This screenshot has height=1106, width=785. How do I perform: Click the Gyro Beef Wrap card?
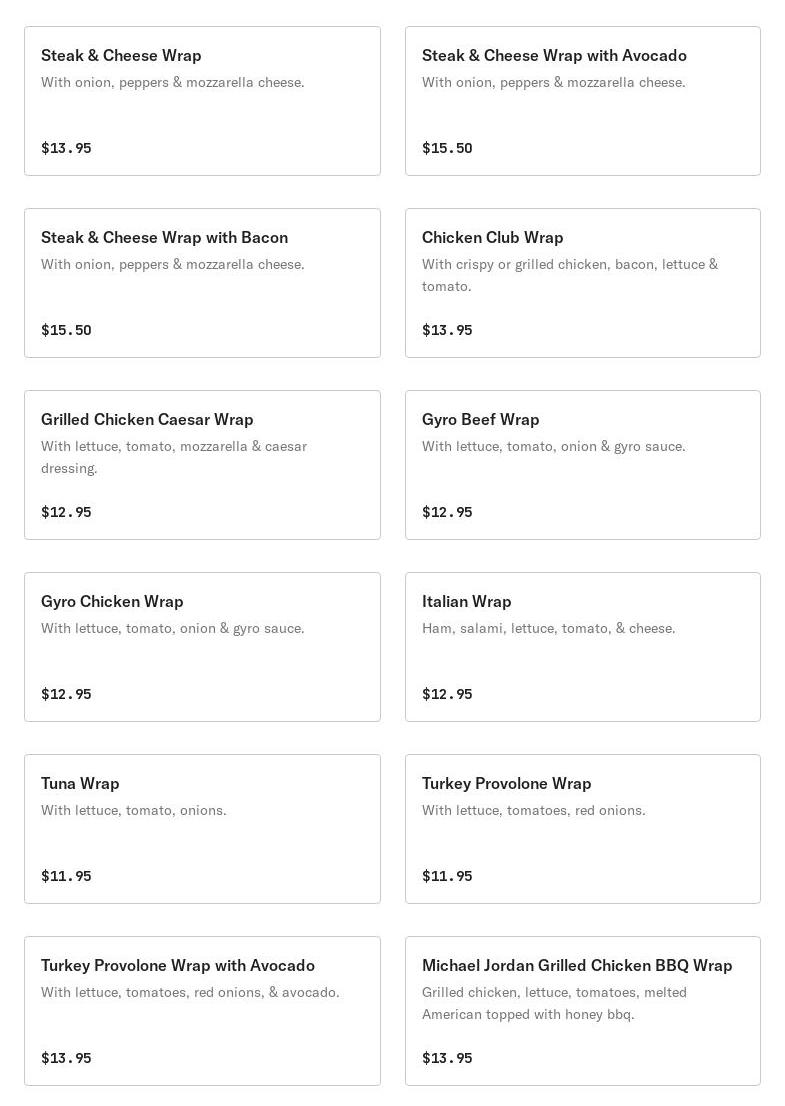[x=583, y=465]
